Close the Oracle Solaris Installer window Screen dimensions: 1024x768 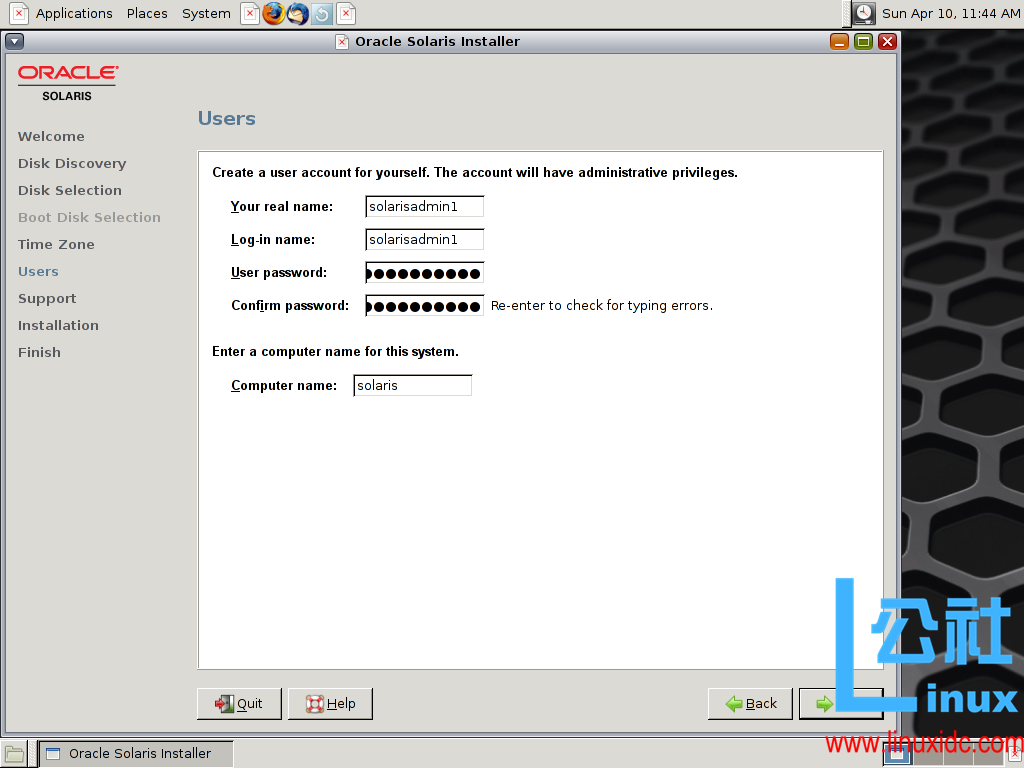click(887, 42)
